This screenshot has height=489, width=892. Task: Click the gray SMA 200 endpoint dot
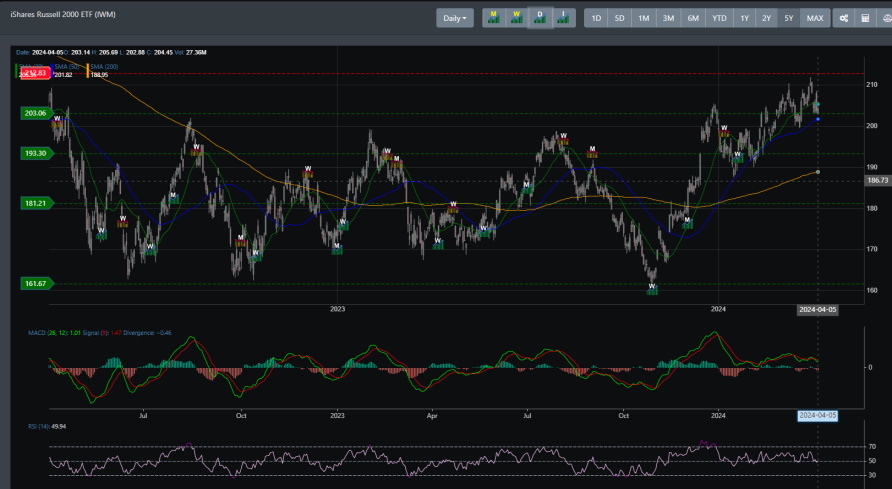point(818,172)
